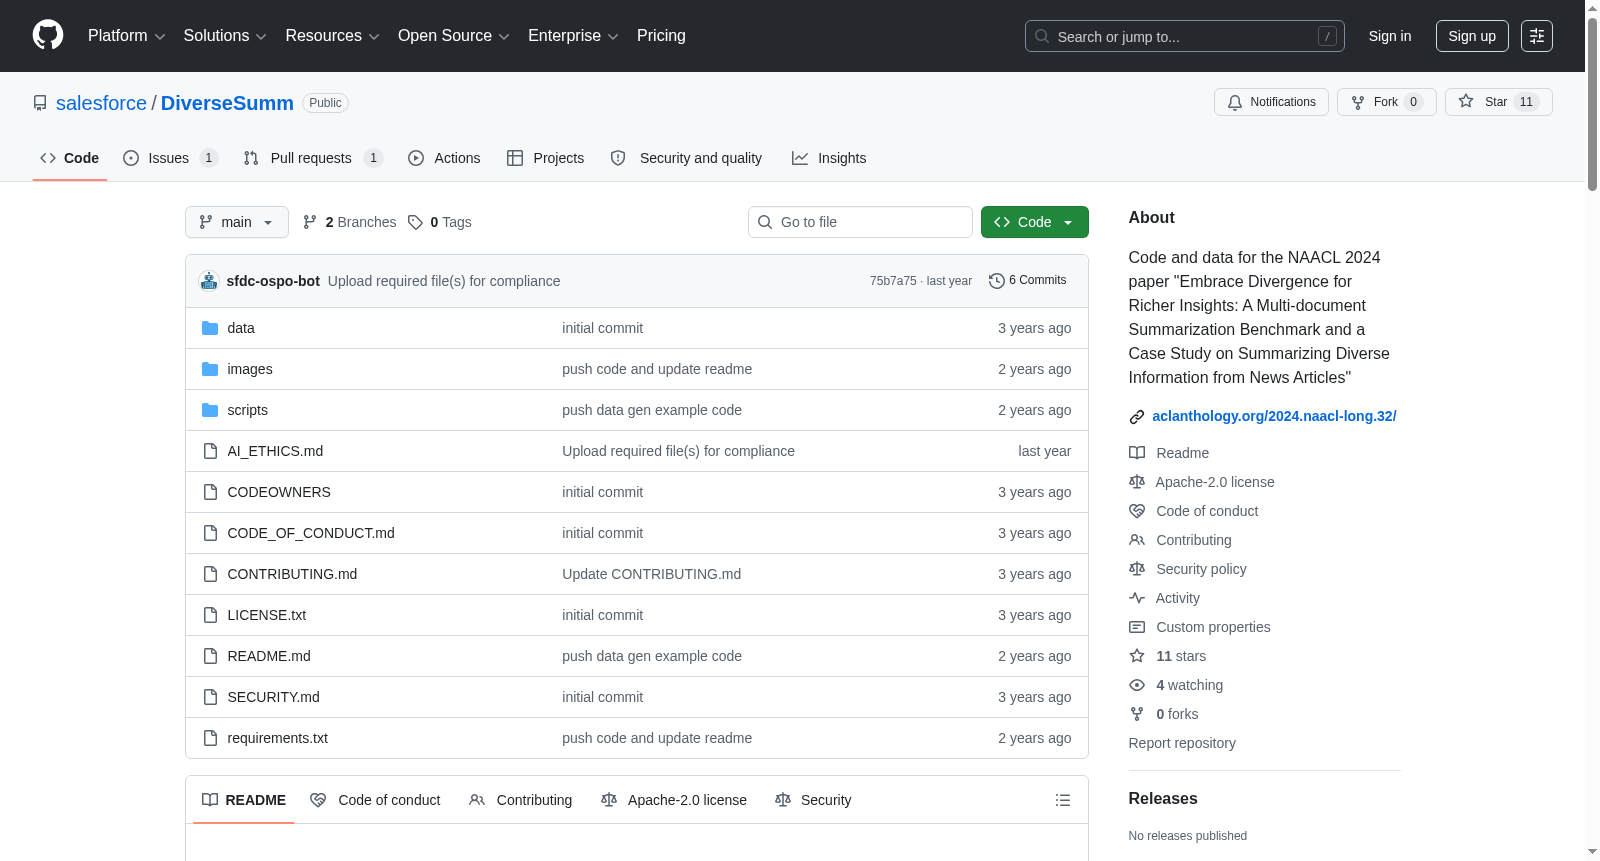Open the Pricing link
Image resolution: width=1600 pixels, height=861 pixels.
coord(661,36)
